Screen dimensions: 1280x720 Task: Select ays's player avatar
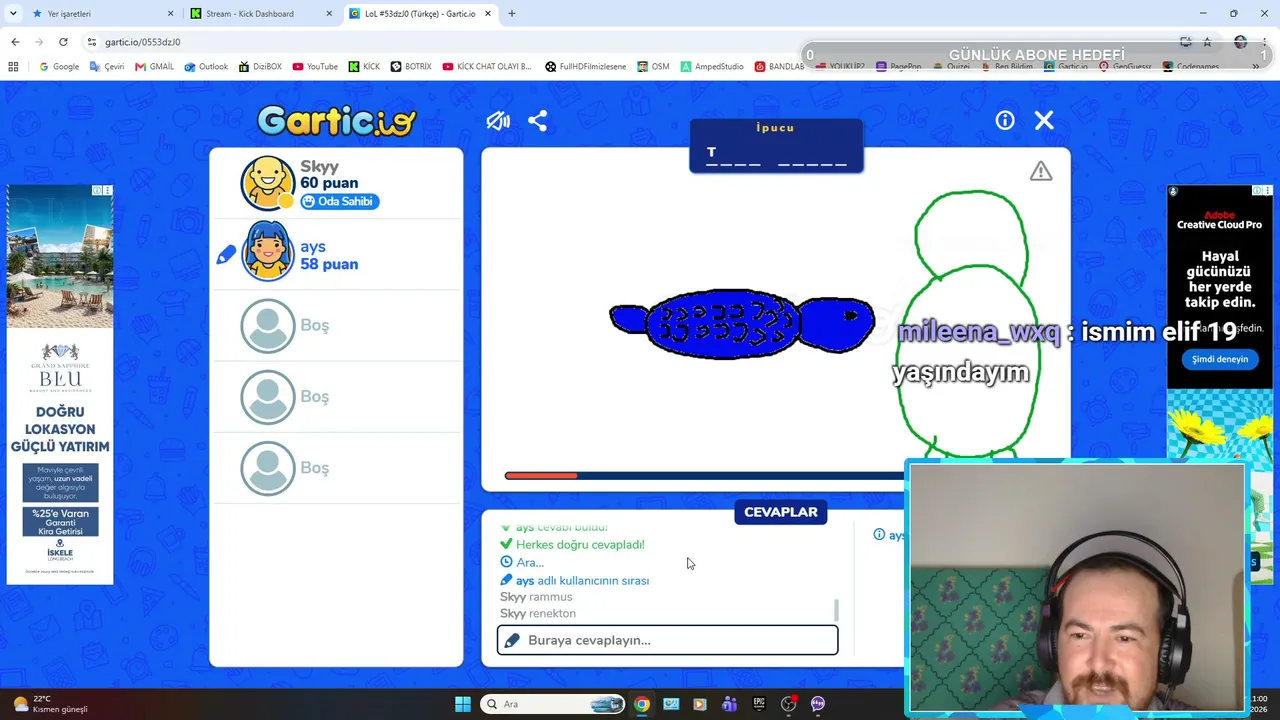pos(268,251)
